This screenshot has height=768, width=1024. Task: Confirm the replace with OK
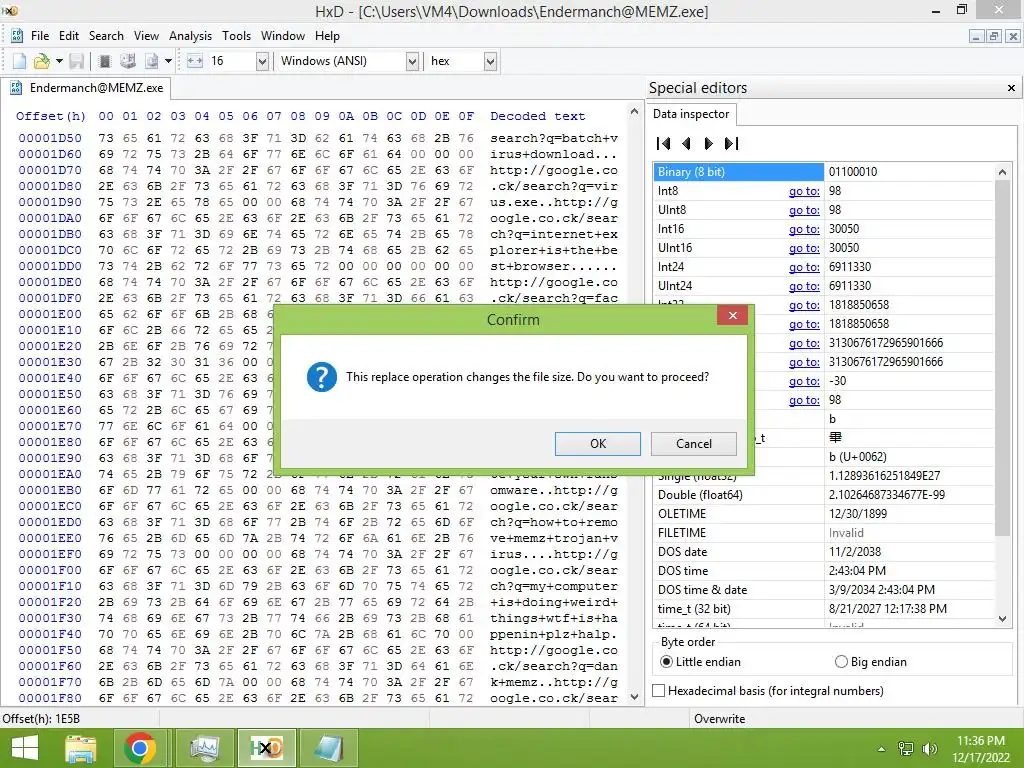[x=598, y=443]
